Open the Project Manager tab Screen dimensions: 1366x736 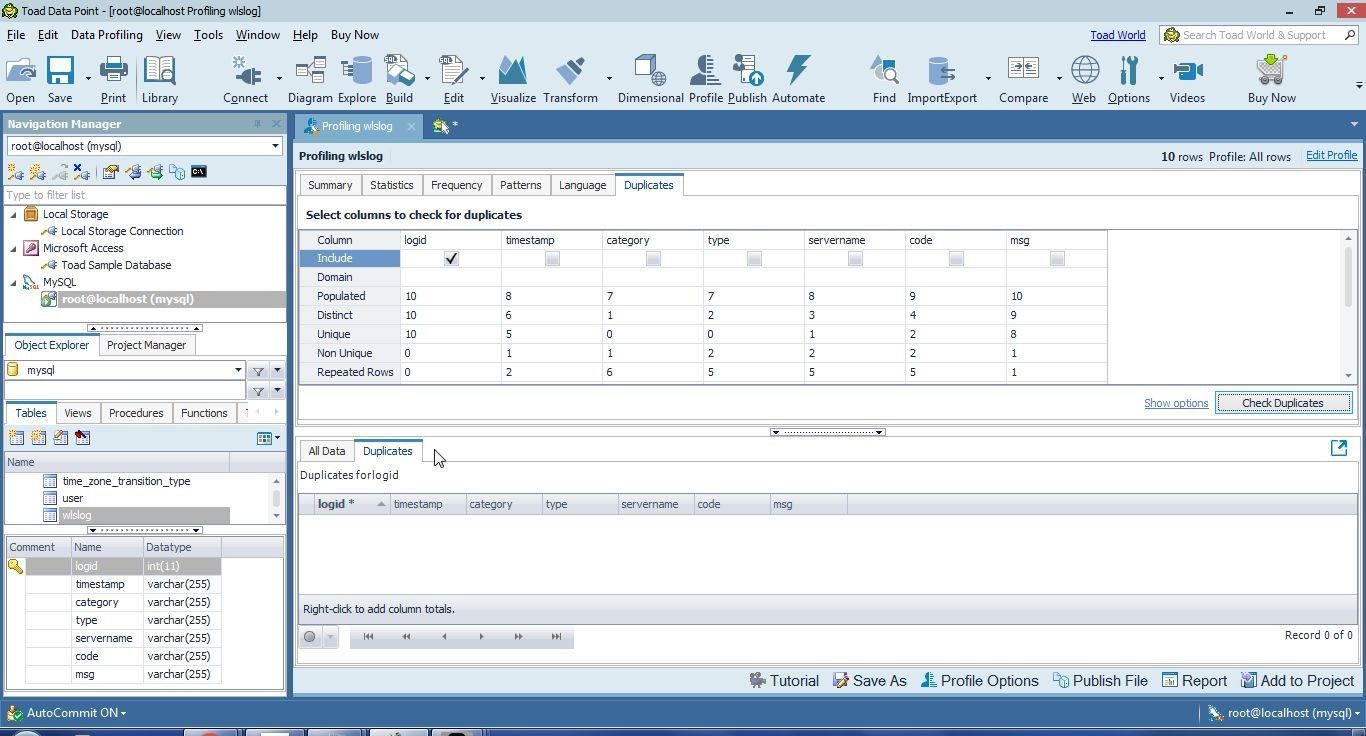point(146,345)
